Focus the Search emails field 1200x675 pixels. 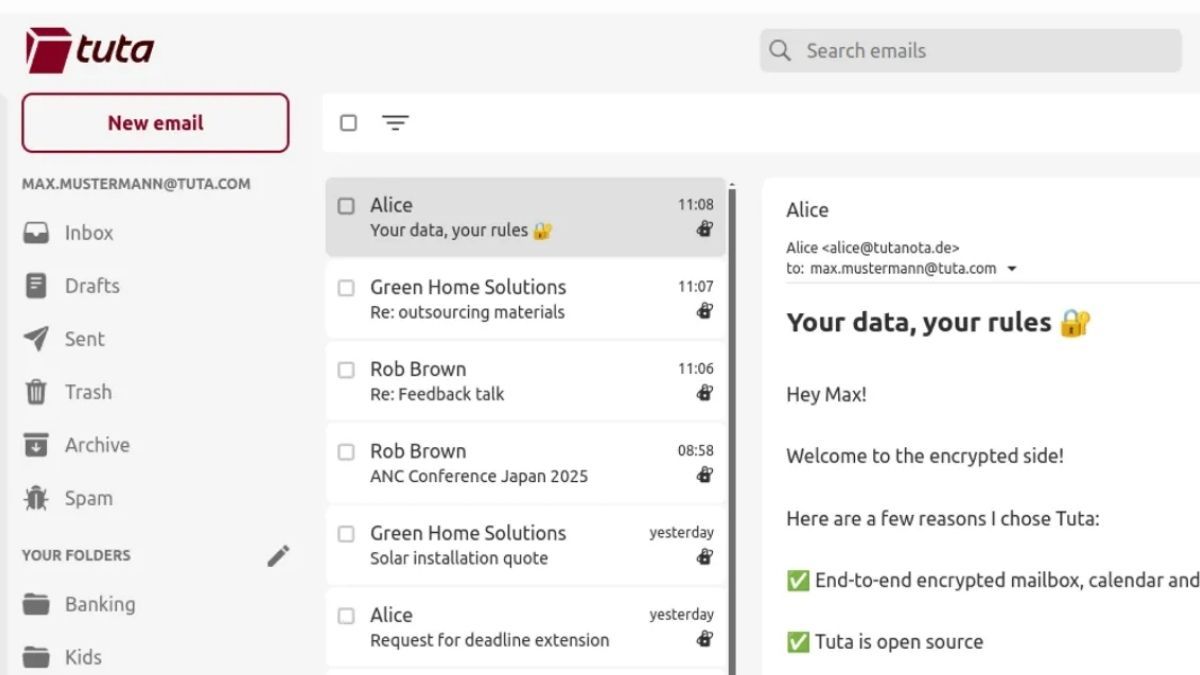coord(970,51)
